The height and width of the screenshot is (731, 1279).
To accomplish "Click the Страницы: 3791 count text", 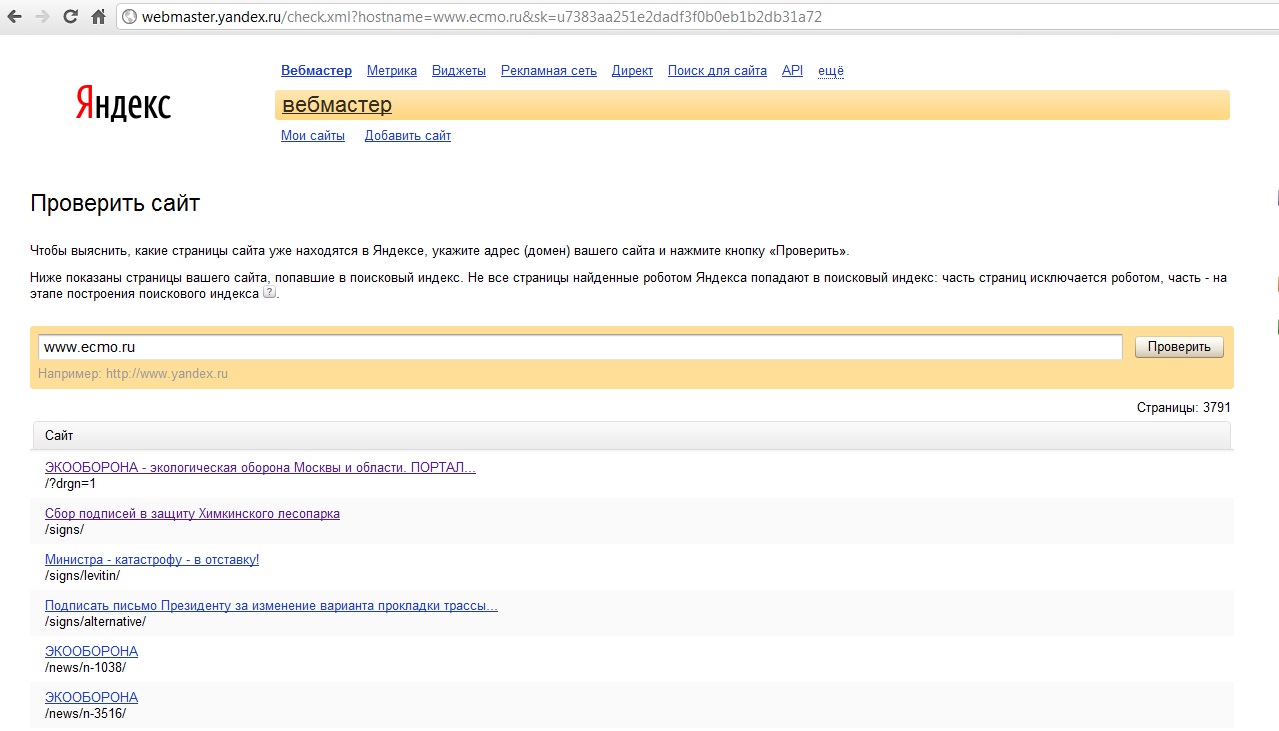I will click(x=1183, y=407).
